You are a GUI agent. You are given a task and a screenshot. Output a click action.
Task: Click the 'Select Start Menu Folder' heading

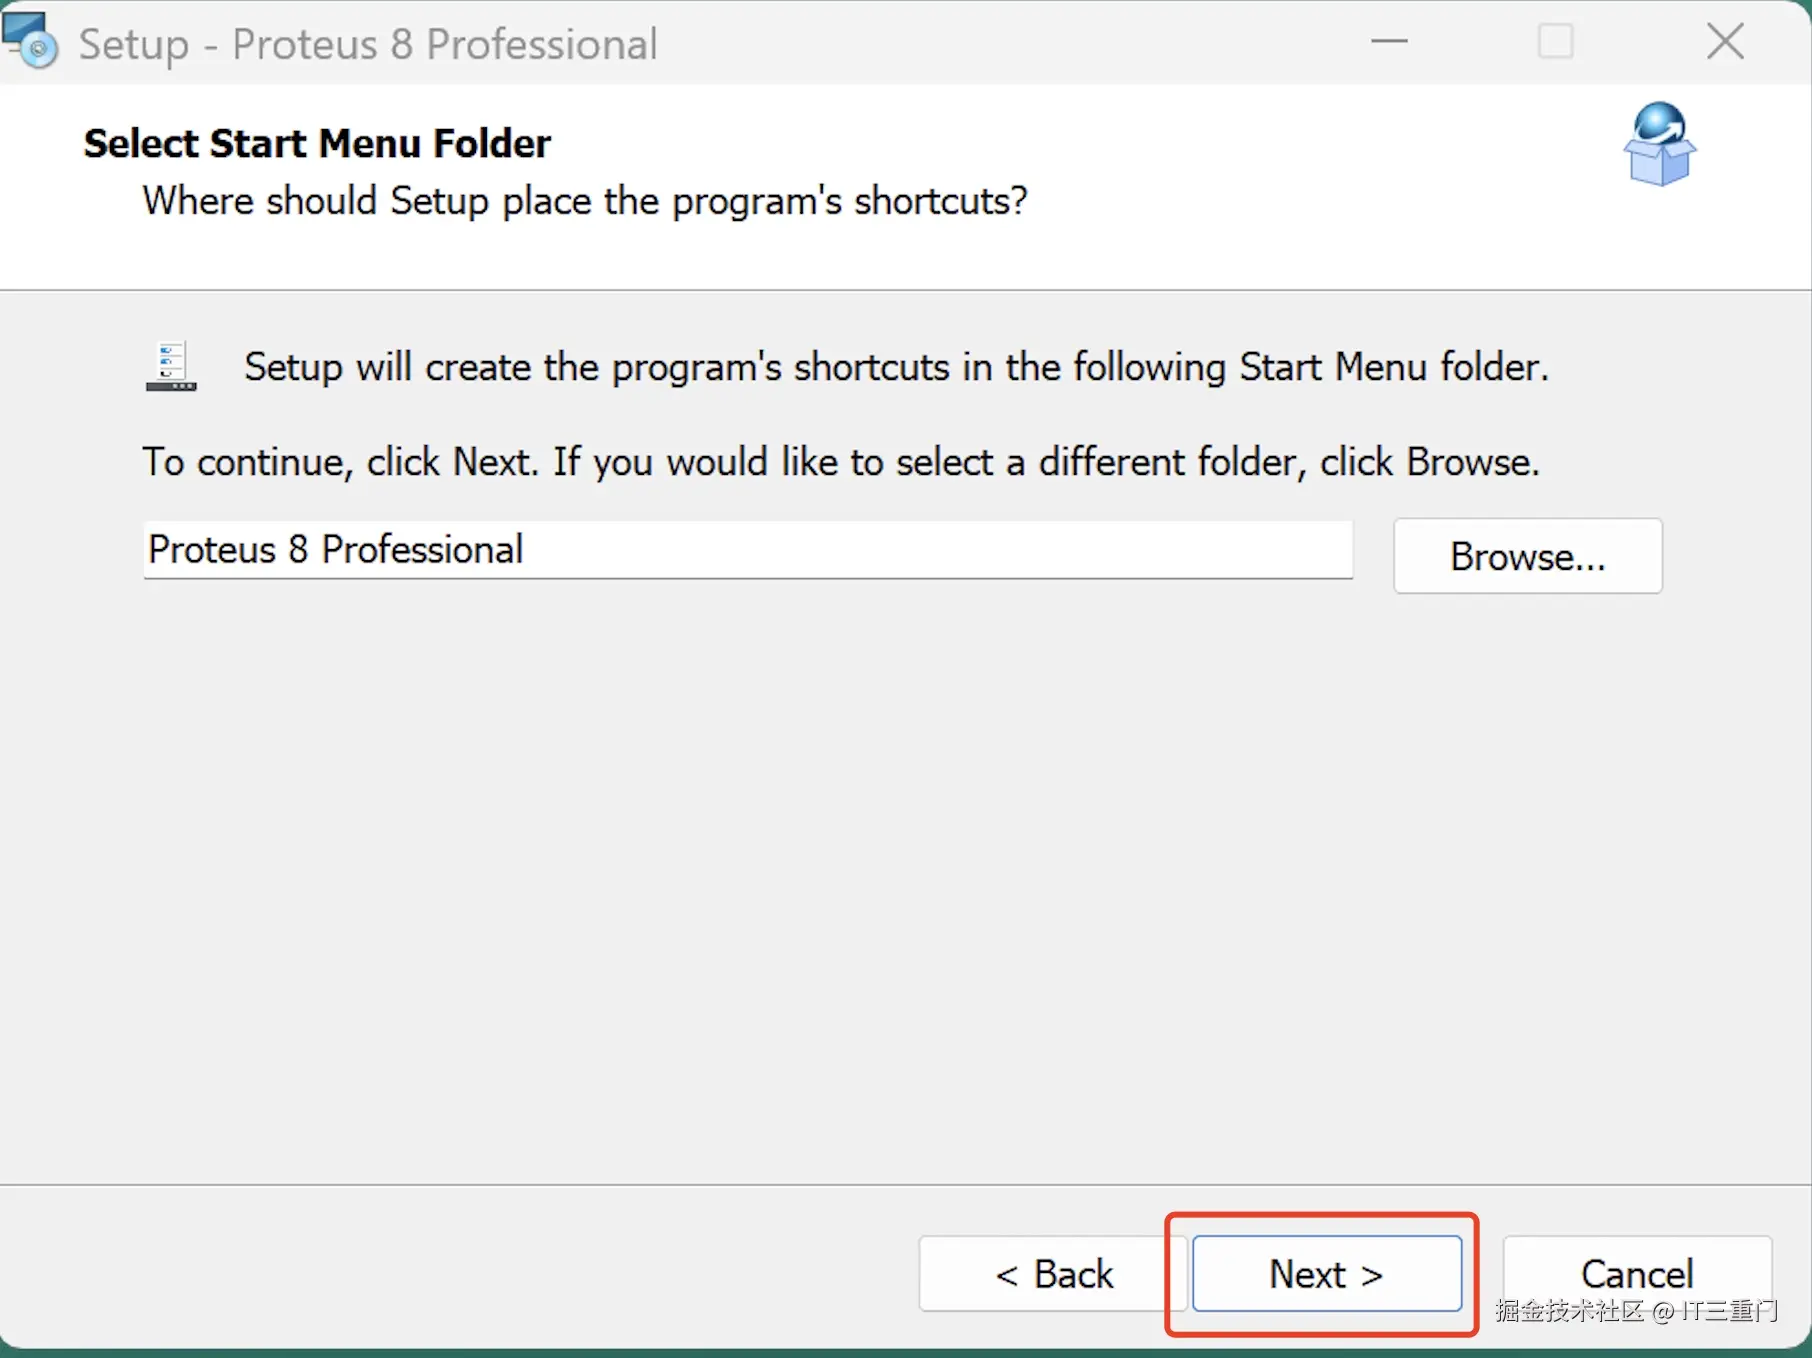click(x=317, y=144)
